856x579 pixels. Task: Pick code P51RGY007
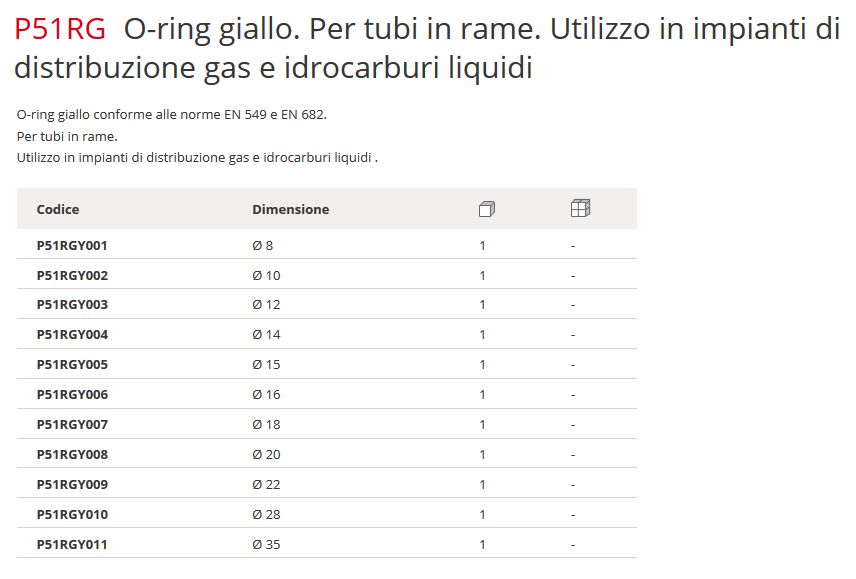coord(72,425)
